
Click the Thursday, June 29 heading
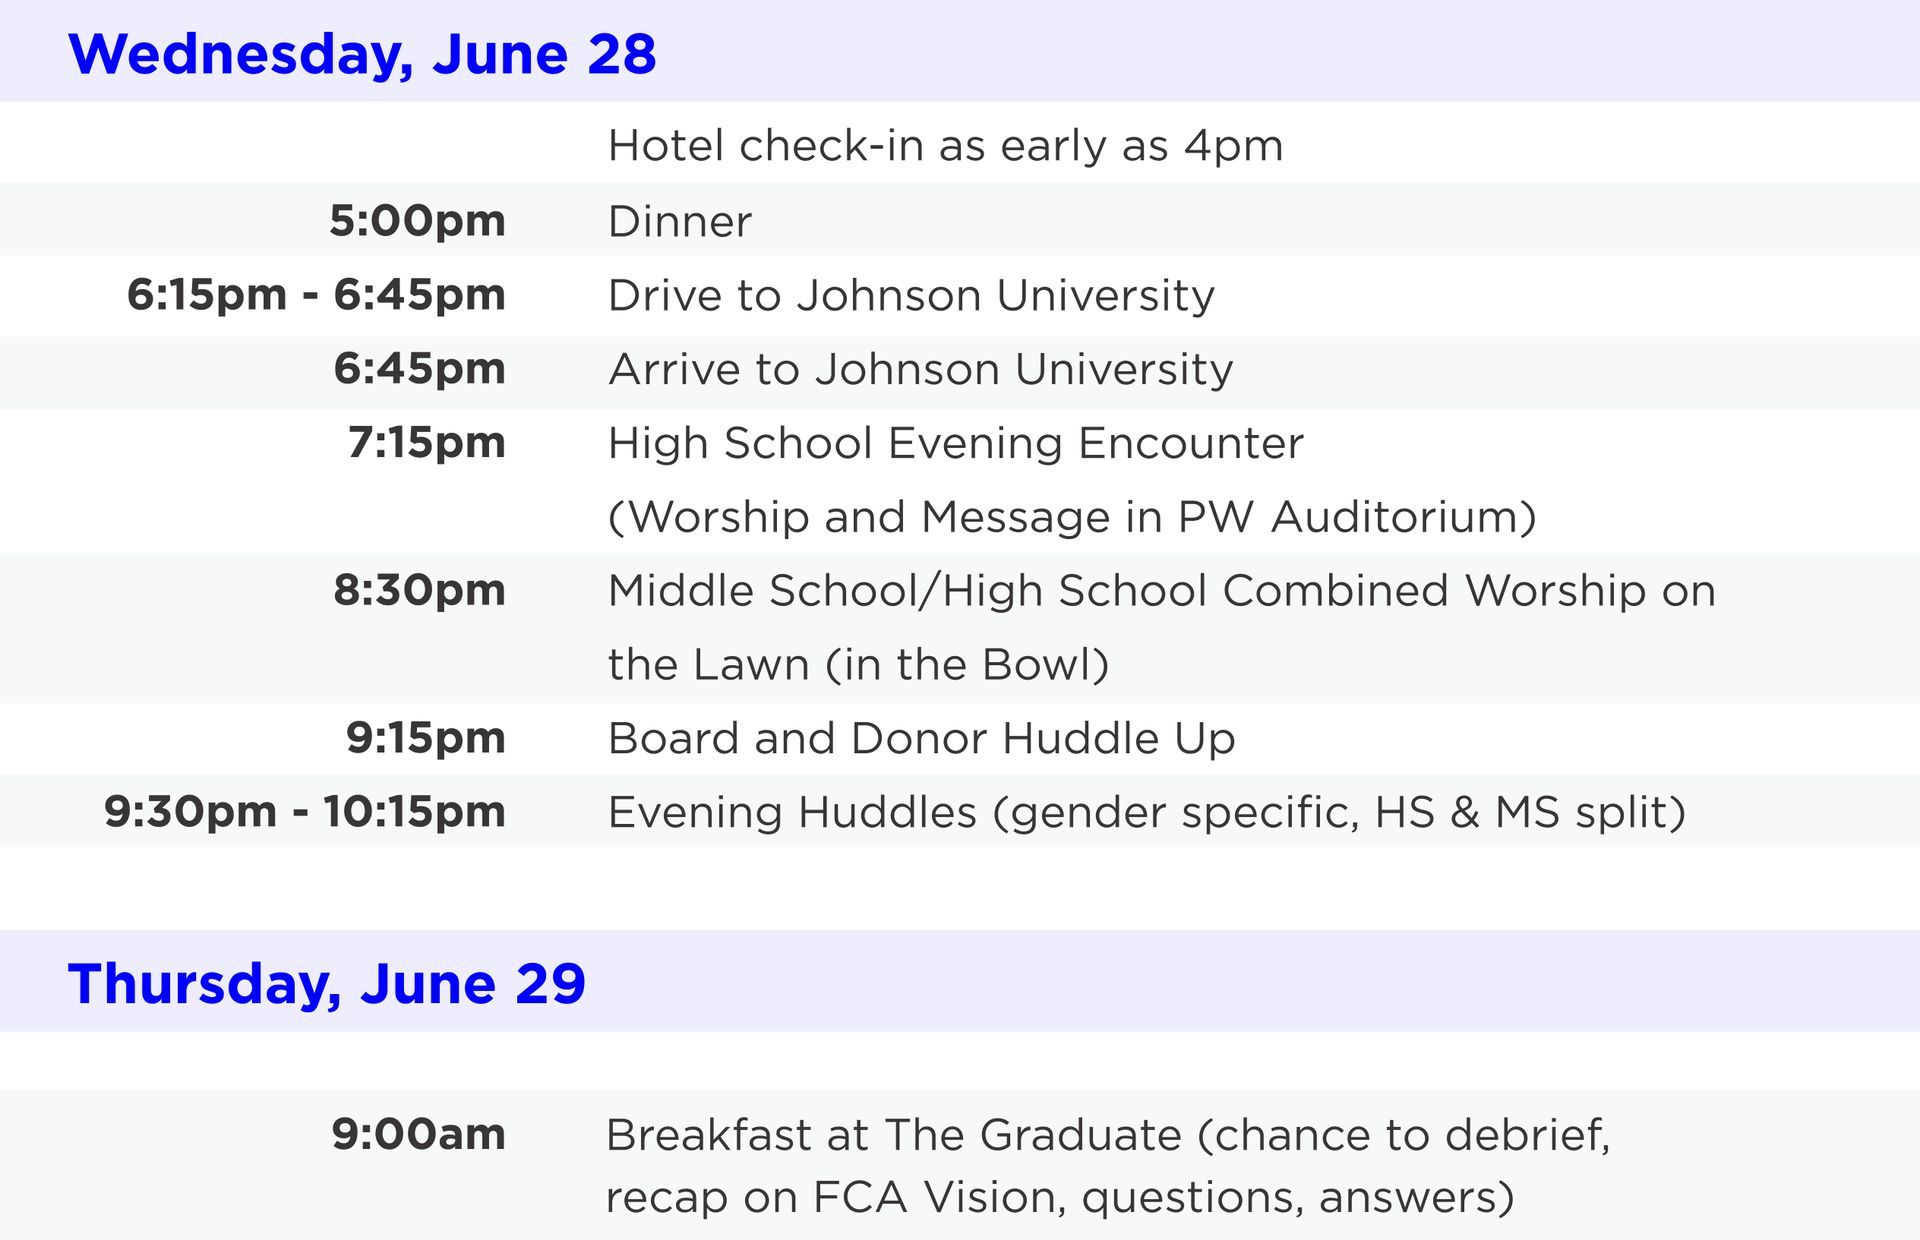pos(327,984)
